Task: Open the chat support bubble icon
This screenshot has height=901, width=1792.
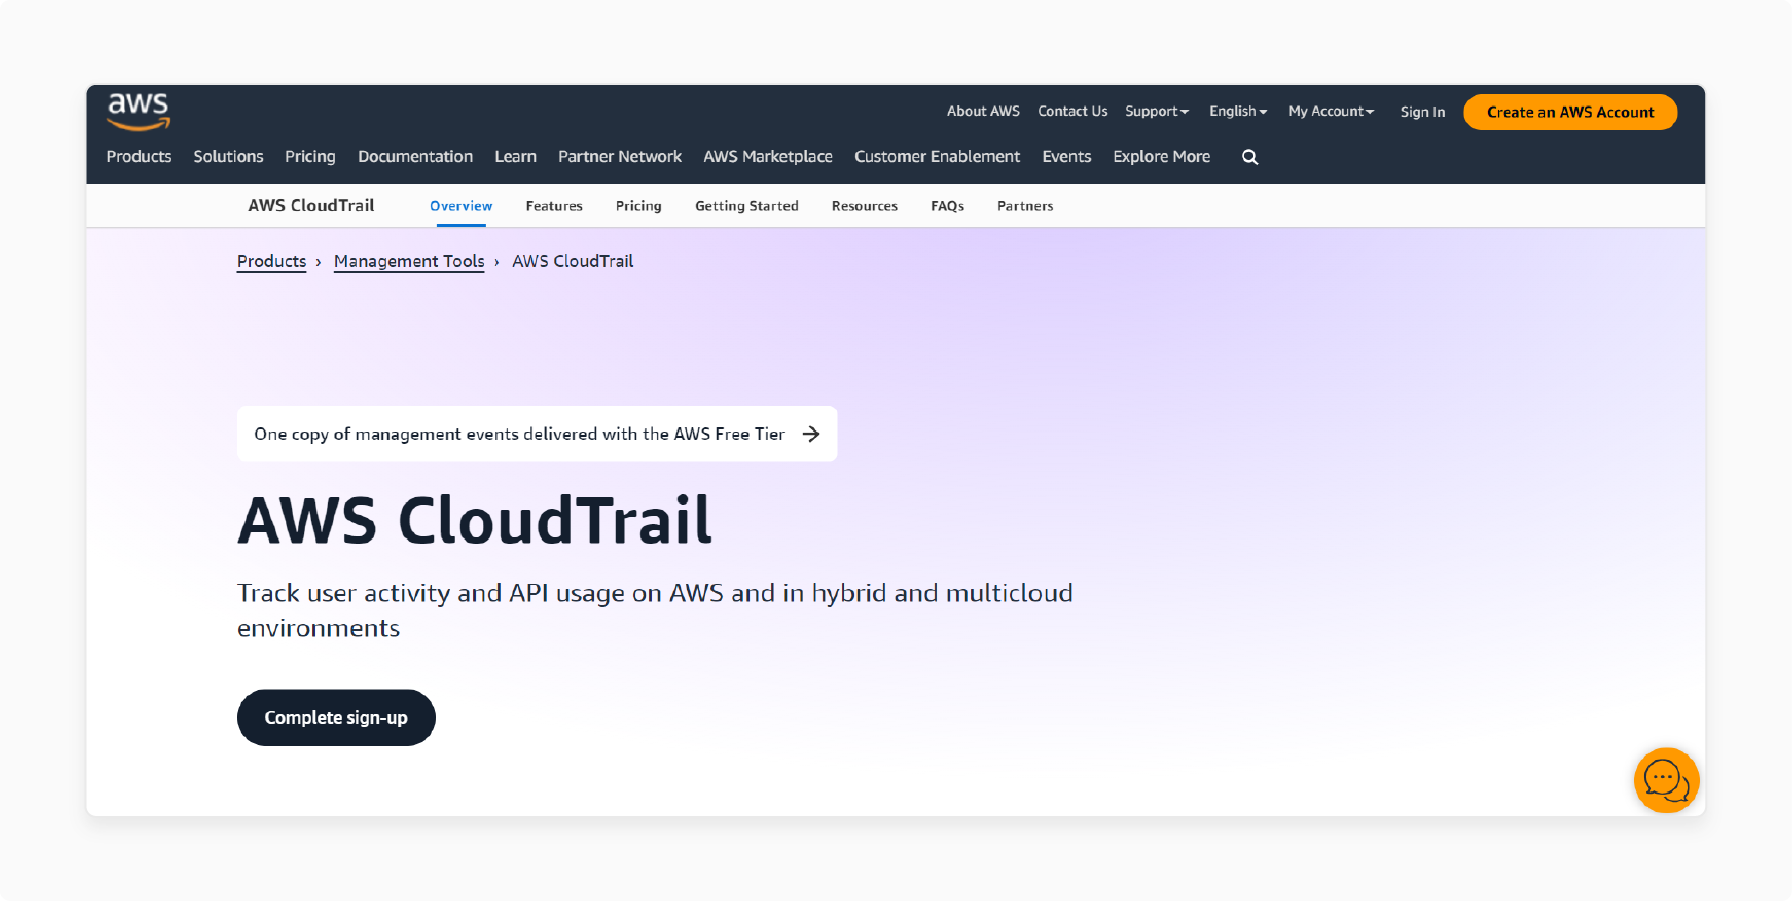Action: [1666, 780]
